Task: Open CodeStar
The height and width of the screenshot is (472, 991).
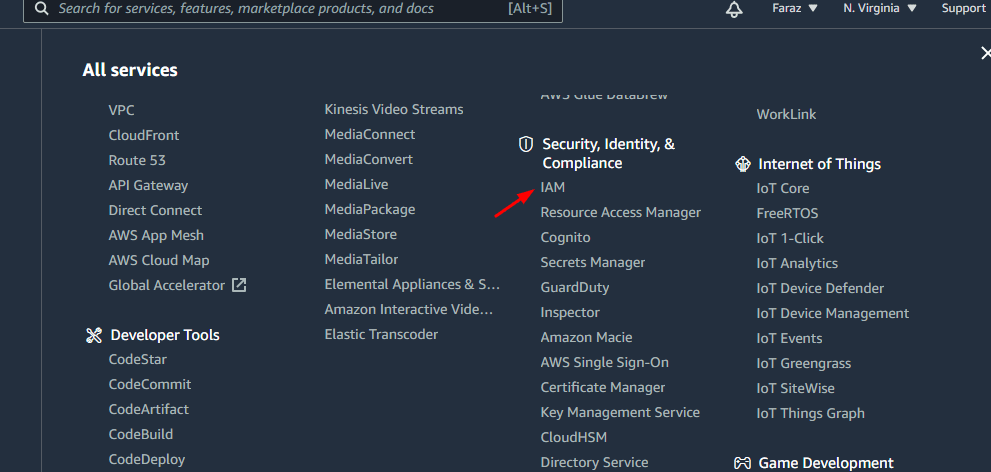Action: (137, 360)
